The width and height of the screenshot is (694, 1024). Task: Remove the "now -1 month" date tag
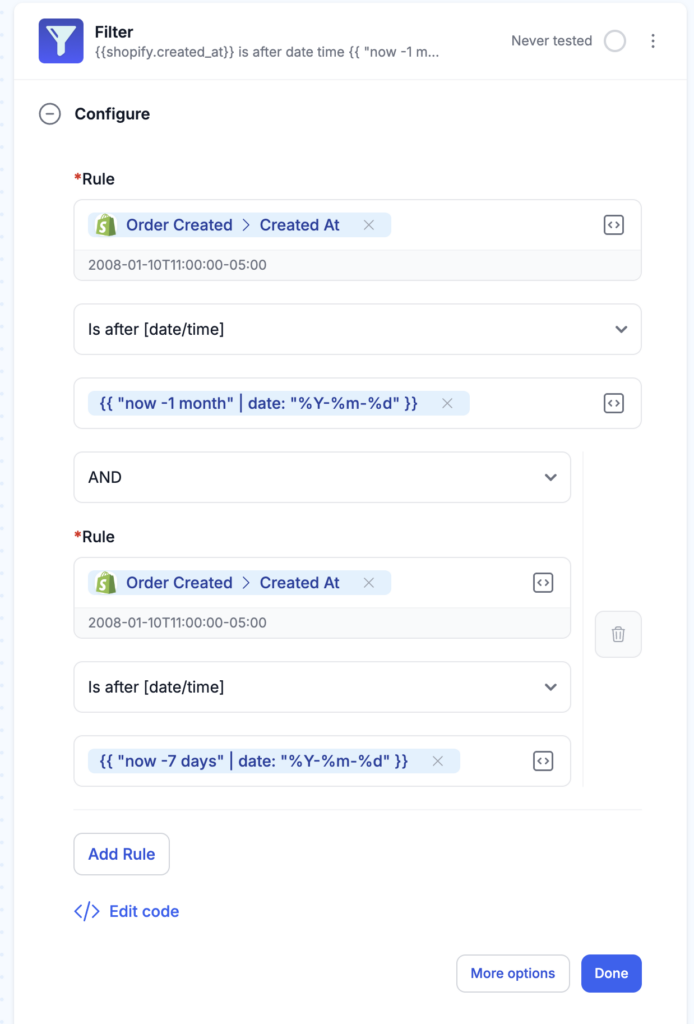447,403
